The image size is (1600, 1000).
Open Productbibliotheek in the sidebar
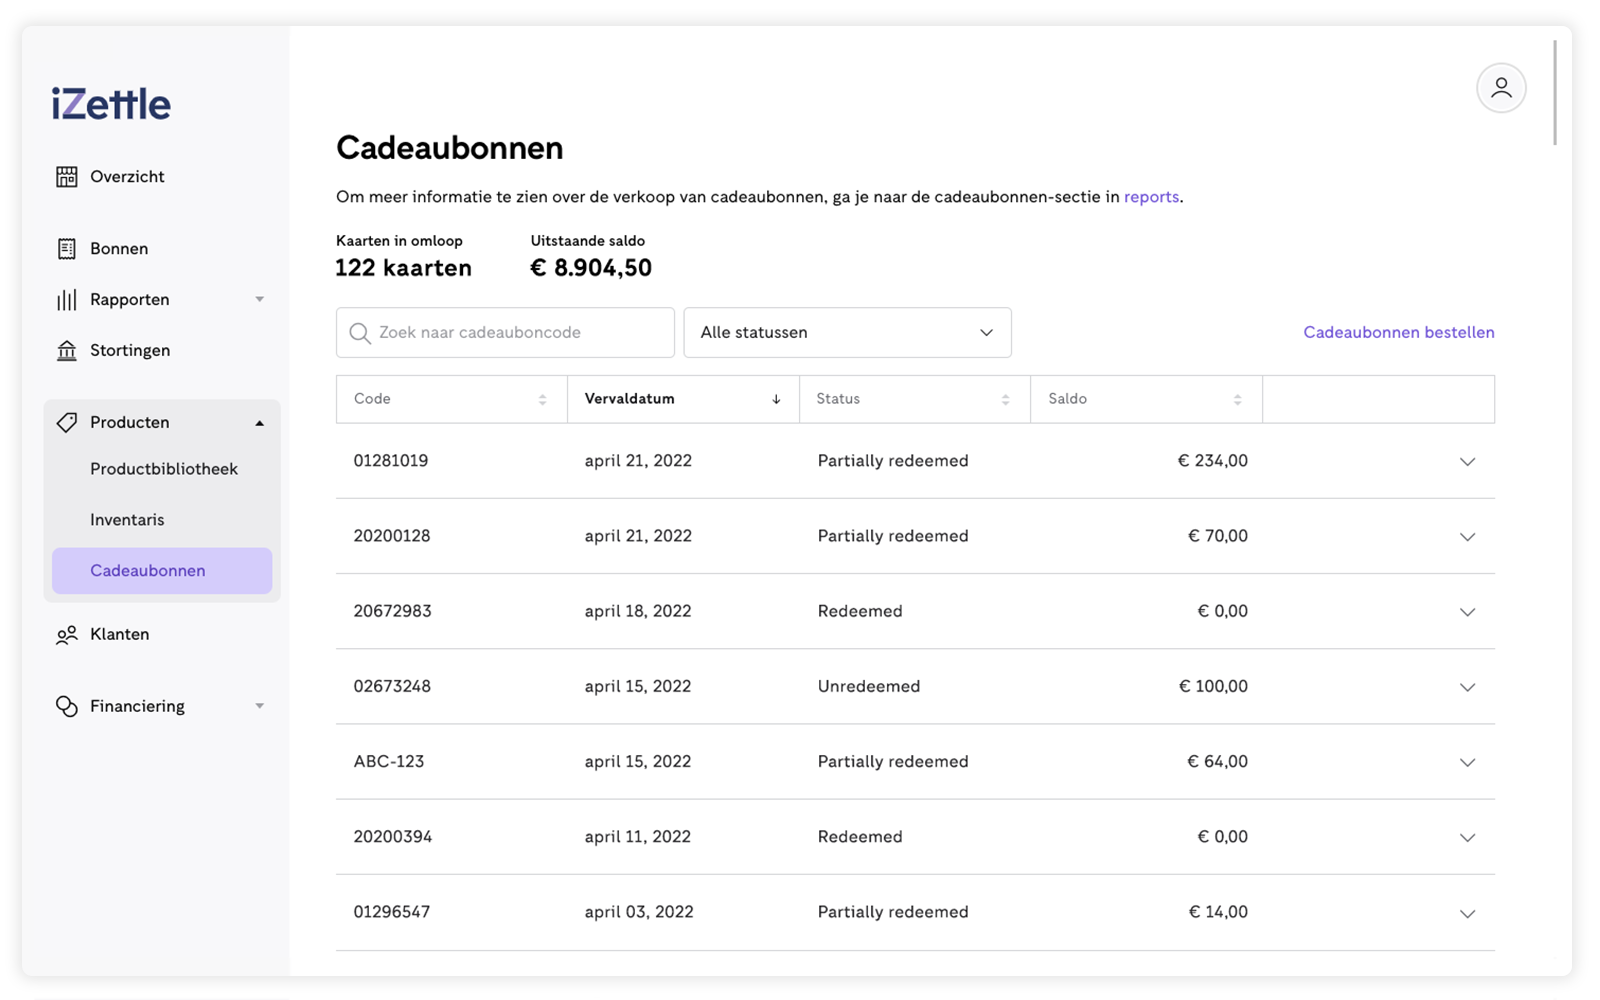[x=164, y=469]
